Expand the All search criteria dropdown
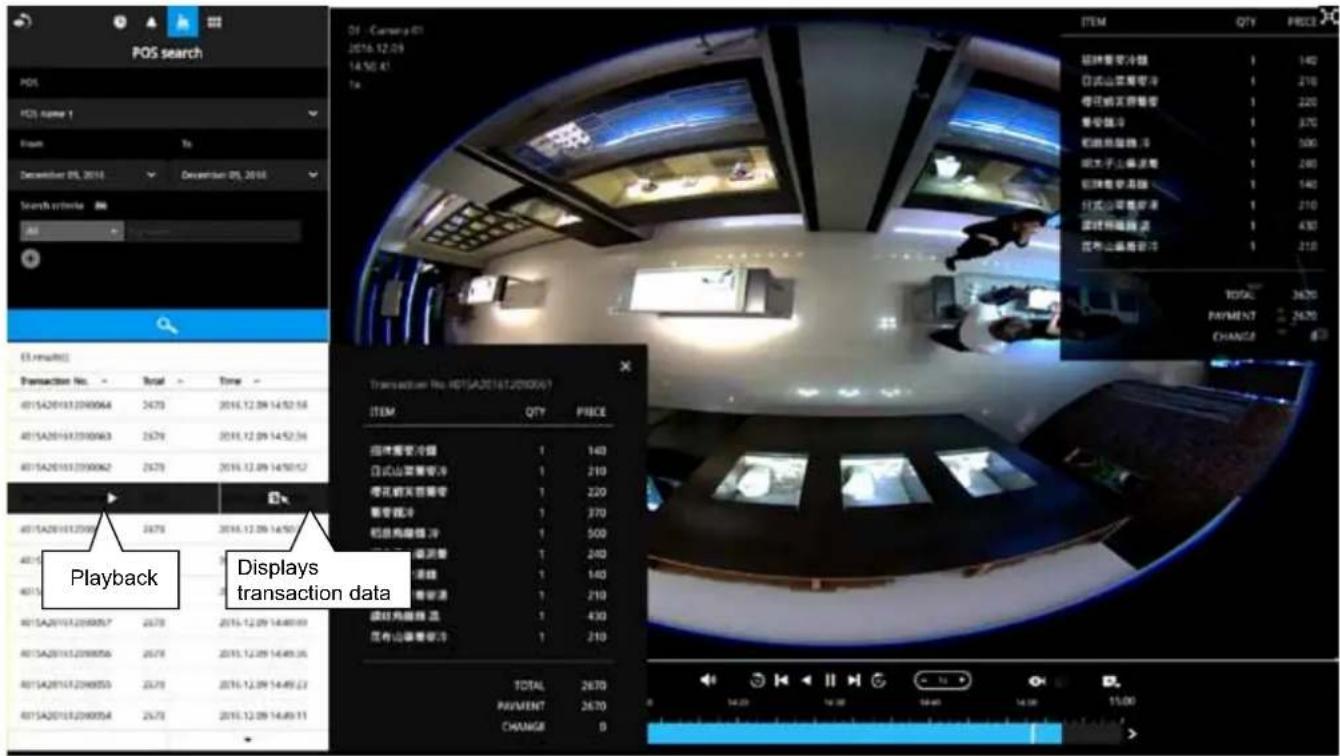 pos(70,231)
